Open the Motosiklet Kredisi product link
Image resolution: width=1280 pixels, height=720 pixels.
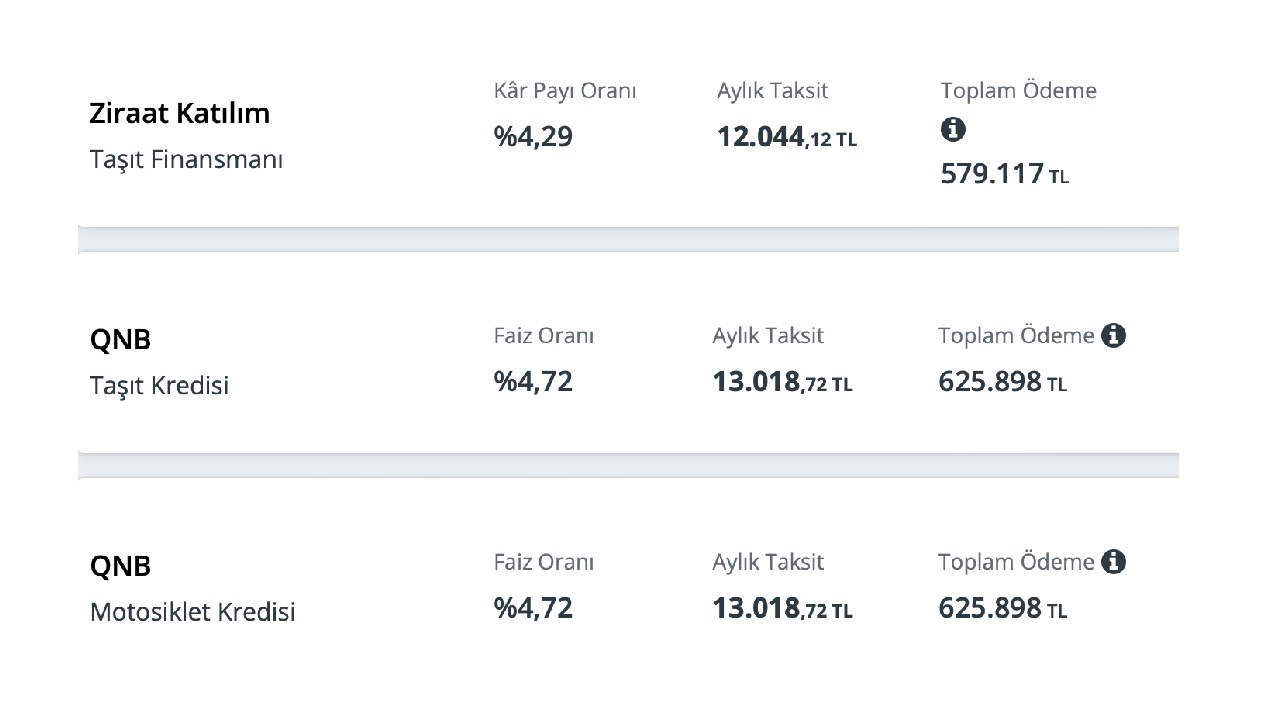(x=193, y=612)
